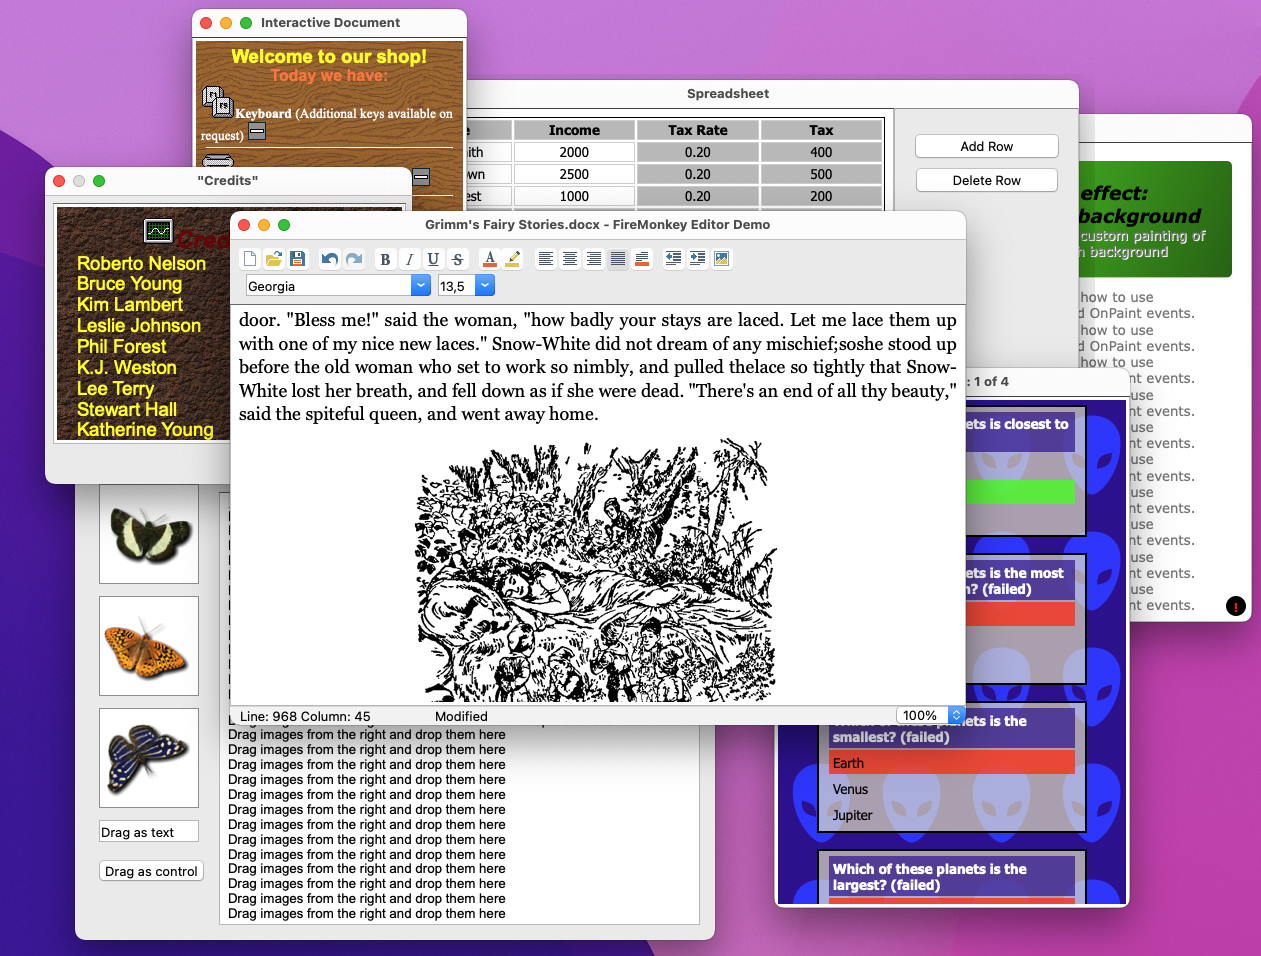The width and height of the screenshot is (1261, 956).
Task: Apply the text highlight marker
Action: [x=513, y=259]
